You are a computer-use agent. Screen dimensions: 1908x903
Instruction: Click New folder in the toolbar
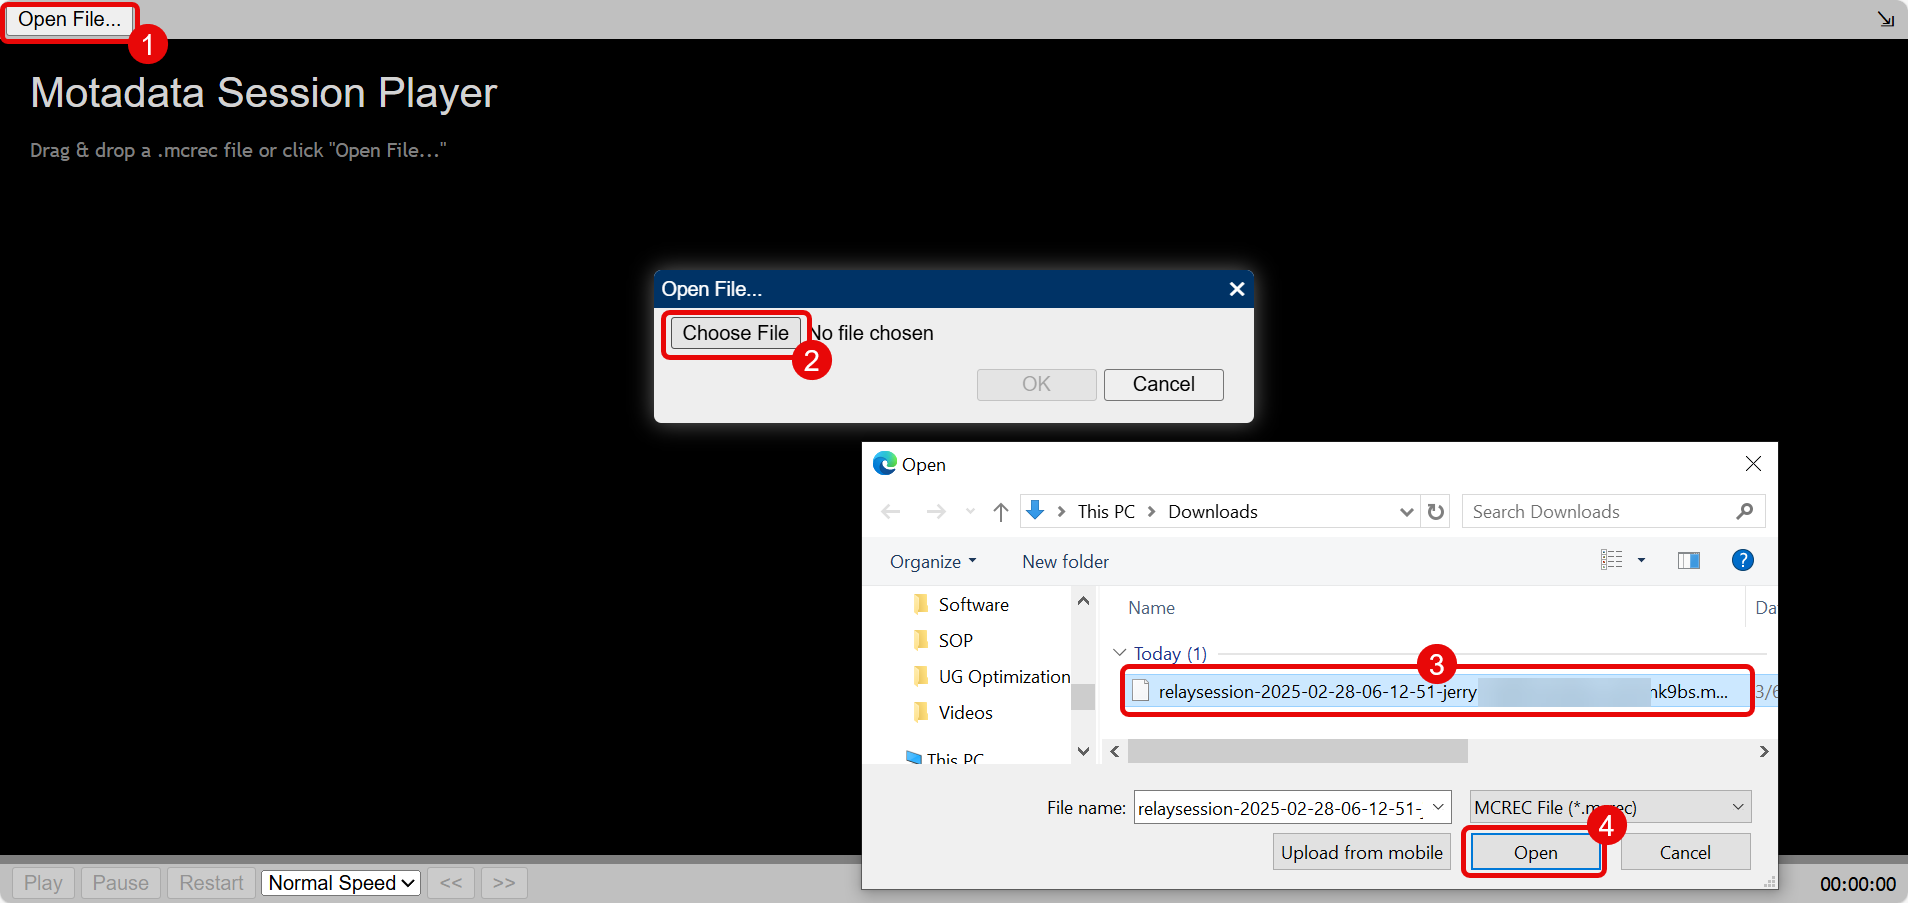tap(1065, 562)
